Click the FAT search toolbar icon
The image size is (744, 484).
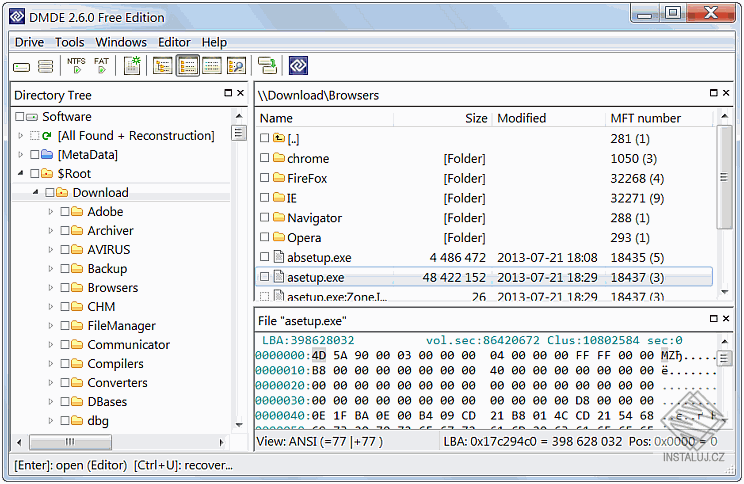coord(101,66)
